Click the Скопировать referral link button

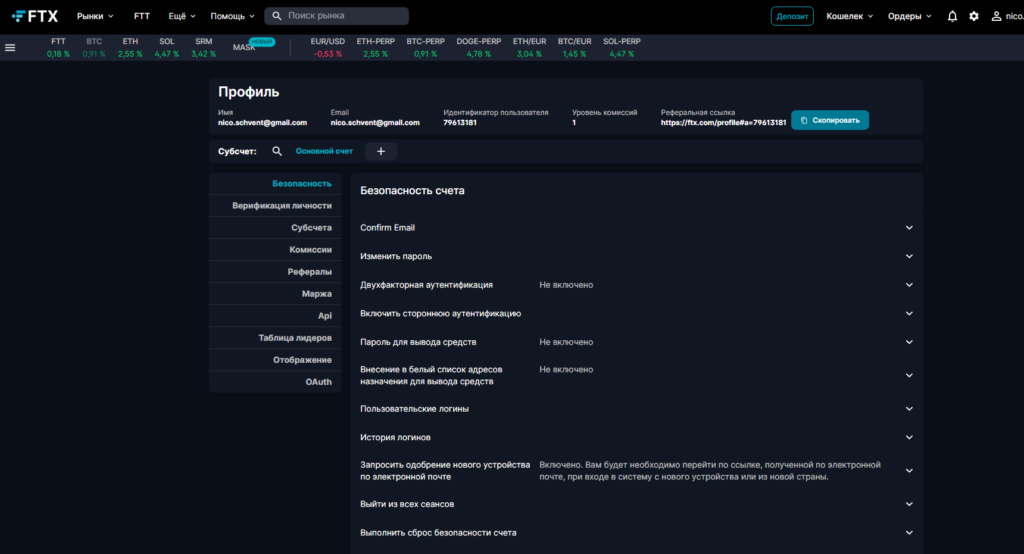pos(830,120)
